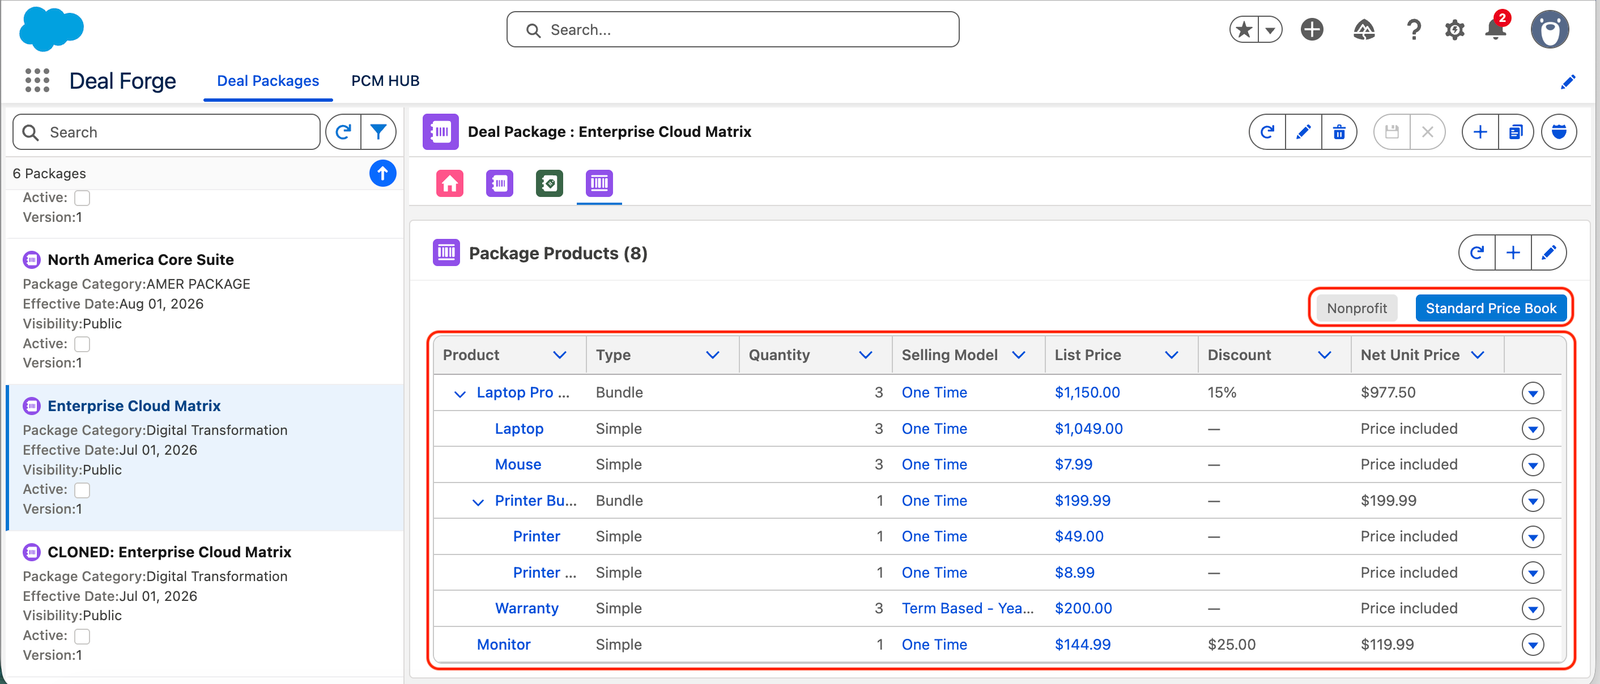
Task: Clone the Deal Package with copy icon
Action: (x=1516, y=132)
